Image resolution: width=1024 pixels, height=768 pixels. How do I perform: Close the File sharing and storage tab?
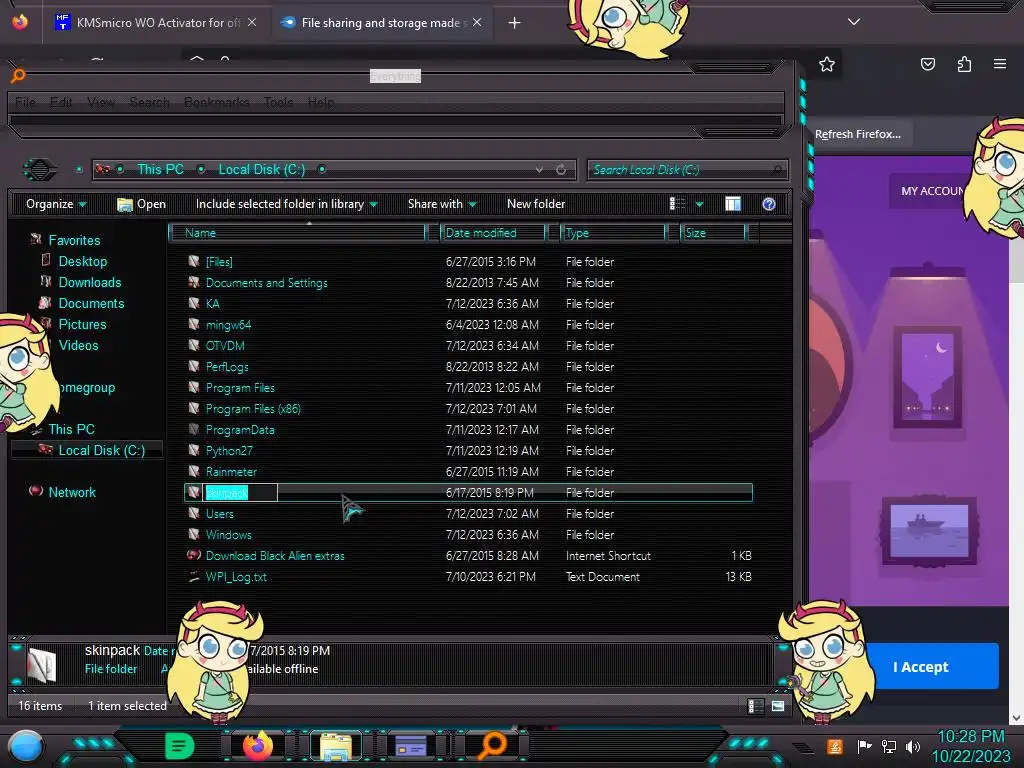click(x=477, y=22)
